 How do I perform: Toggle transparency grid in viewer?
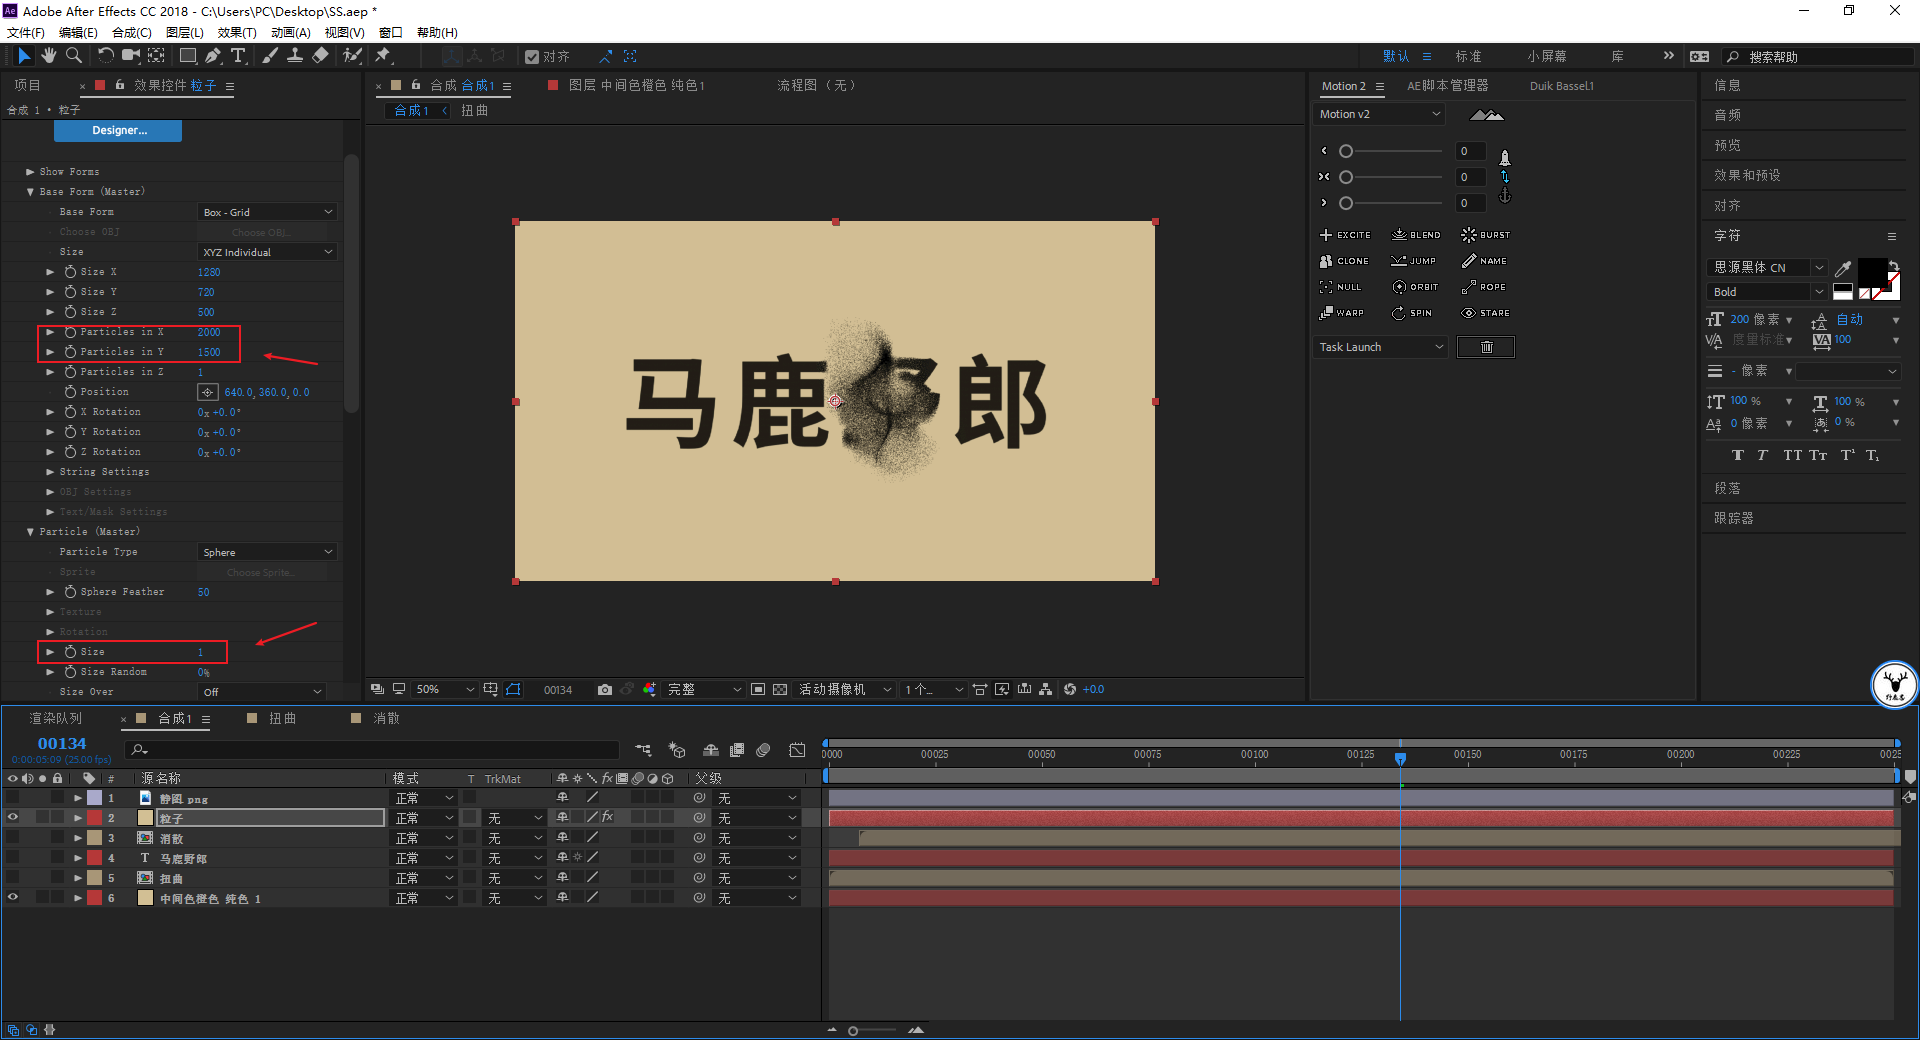click(780, 690)
